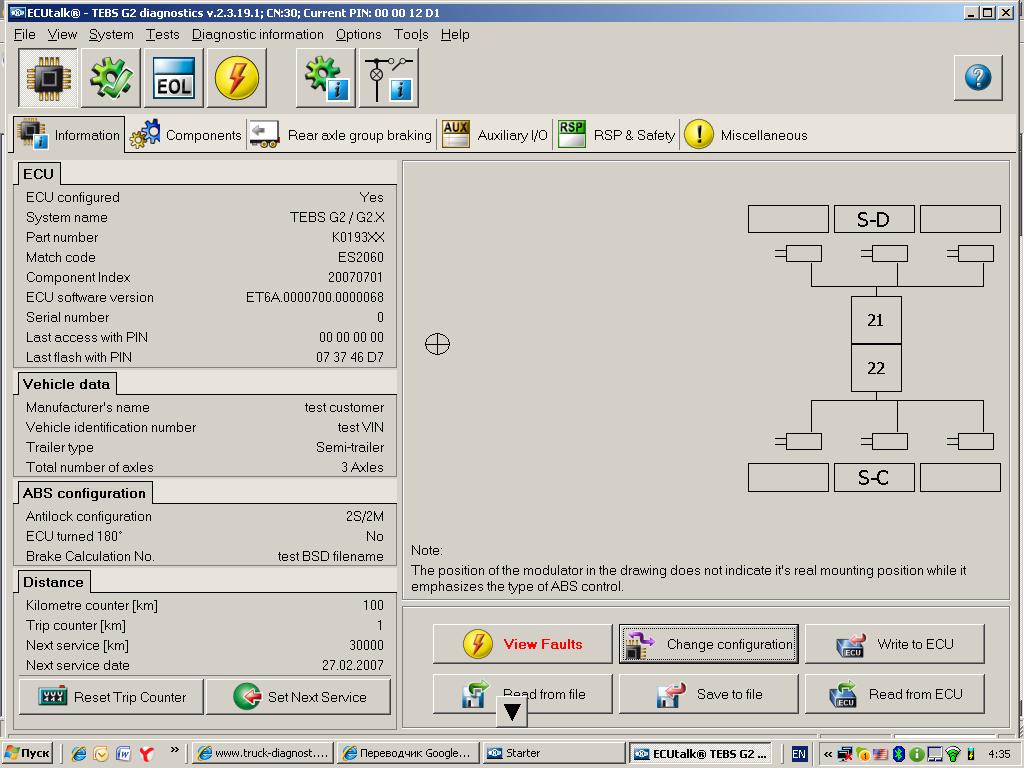Image resolution: width=1024 pixels, height=768 pixels.
Task: Switch to the Information tab
Action: tap(69, 135)
